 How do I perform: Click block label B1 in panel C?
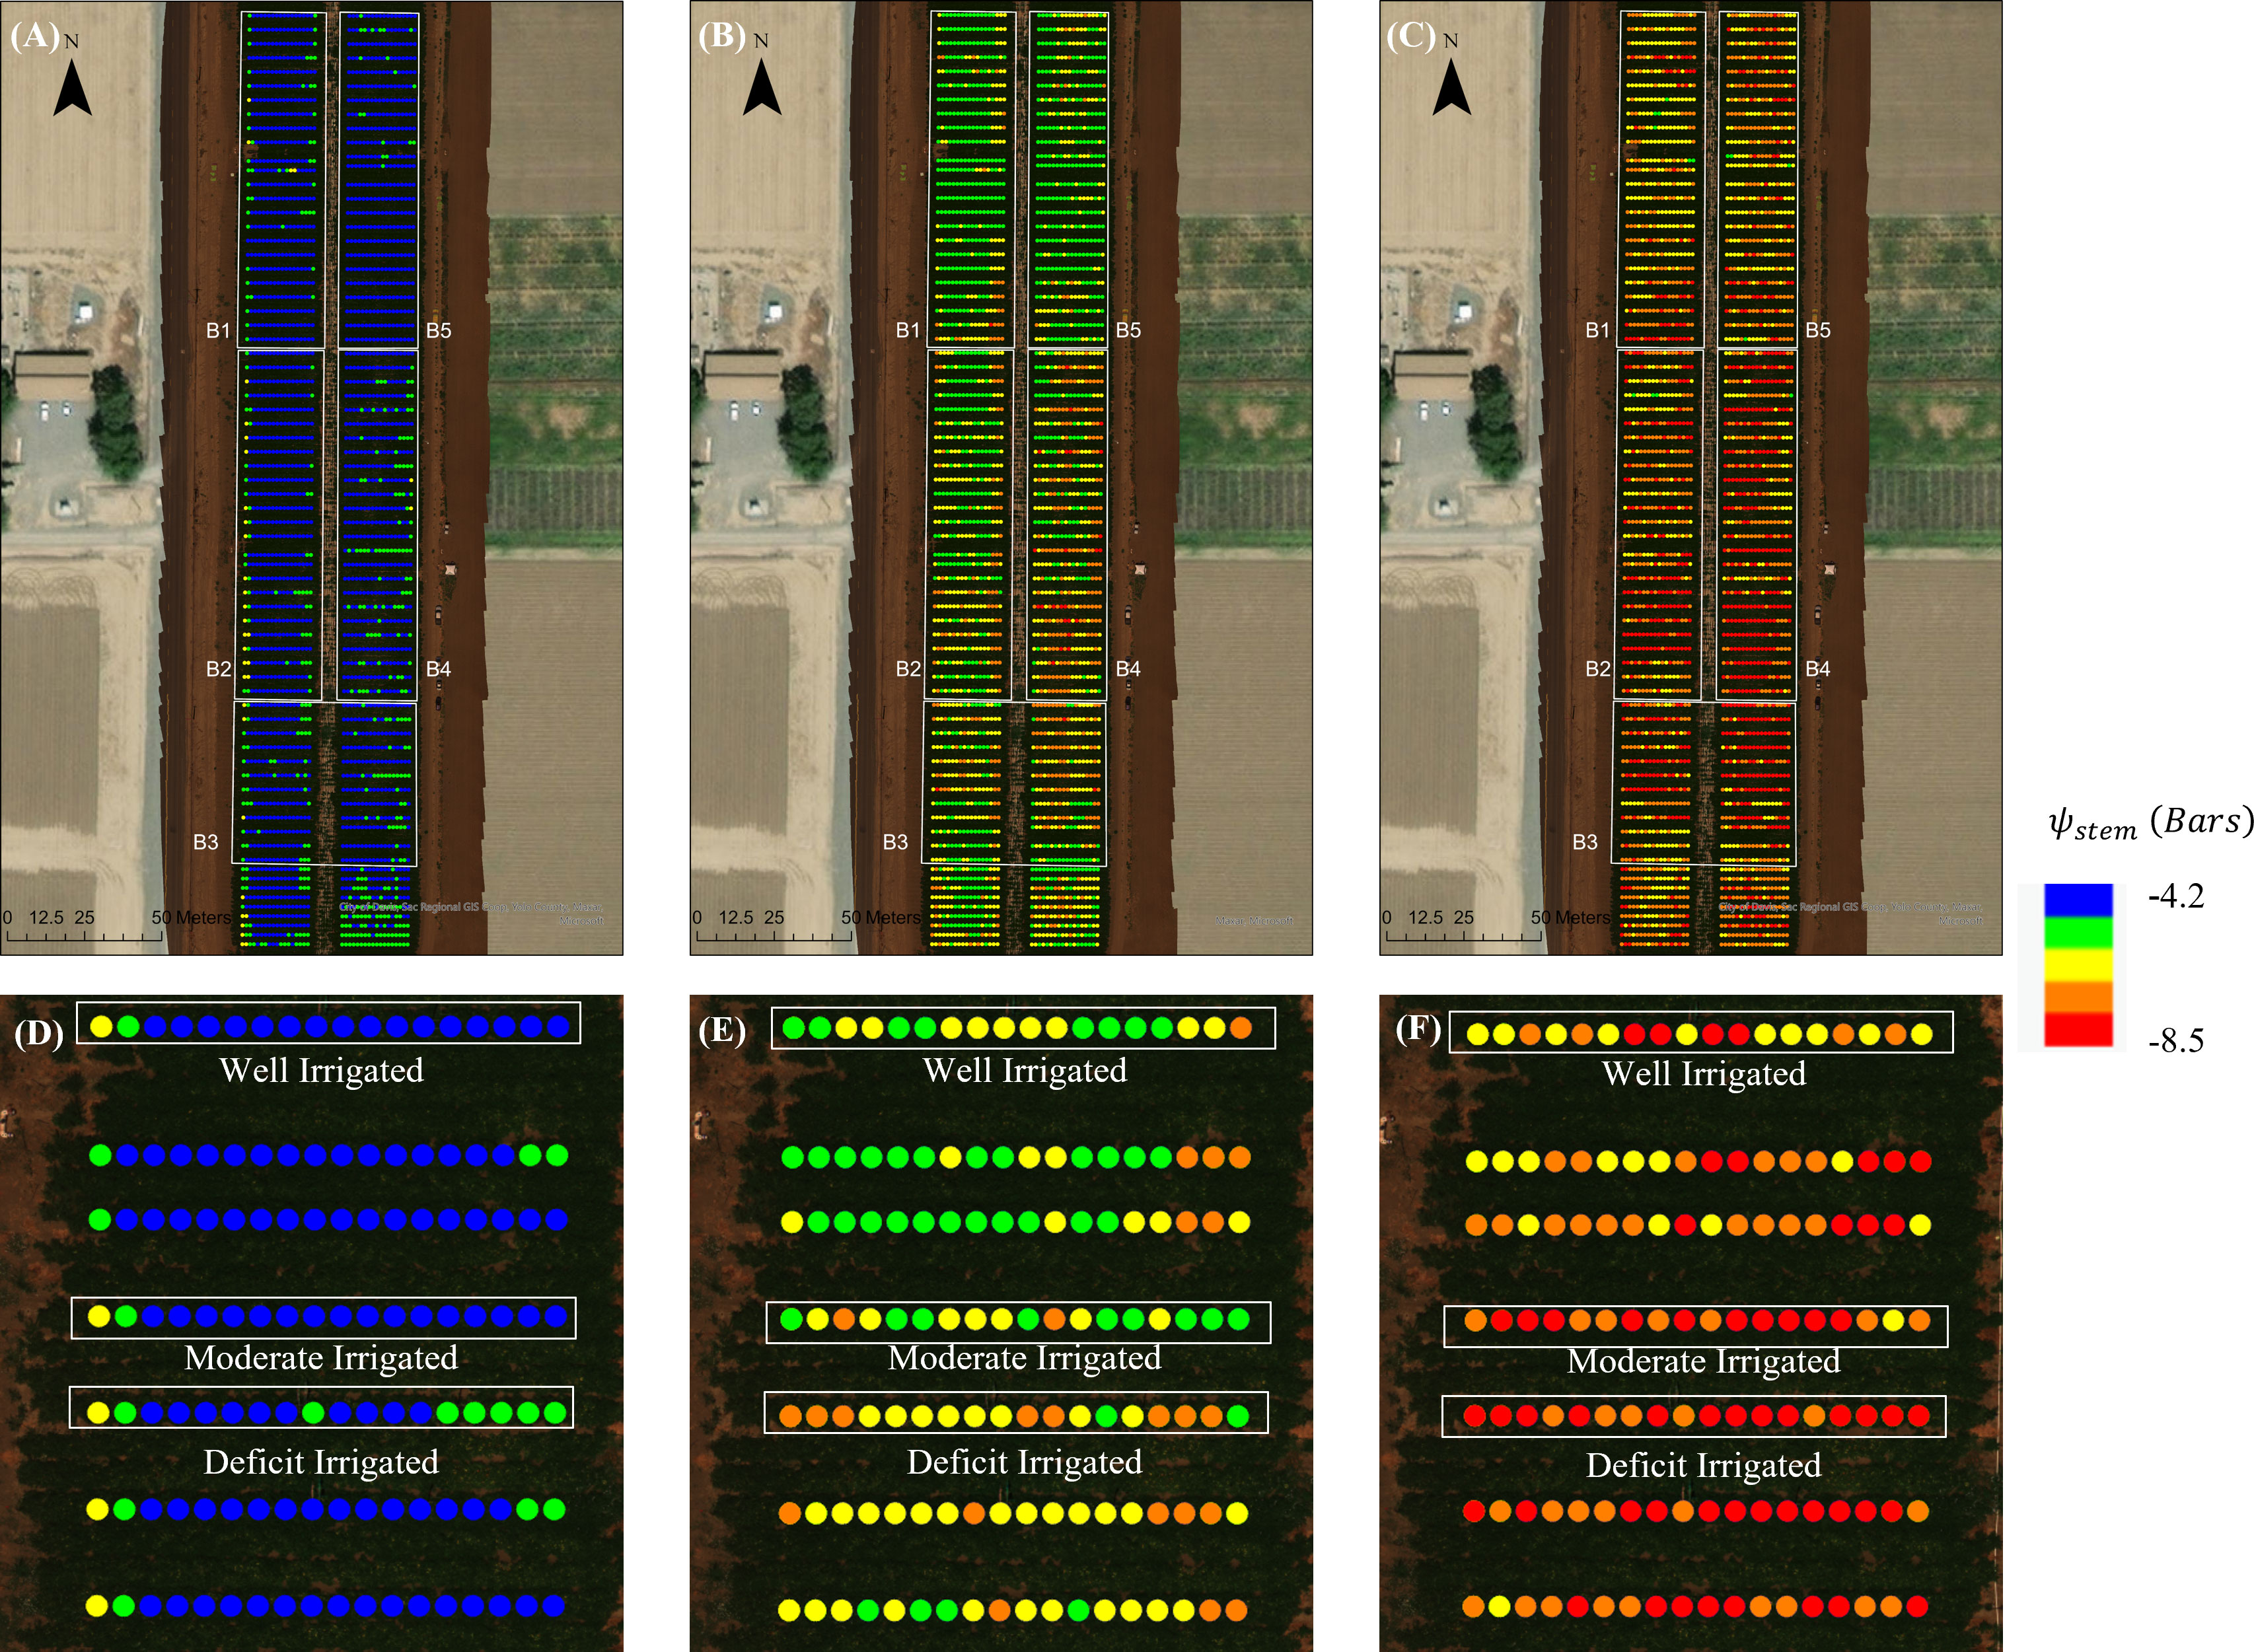[1597, 330]
